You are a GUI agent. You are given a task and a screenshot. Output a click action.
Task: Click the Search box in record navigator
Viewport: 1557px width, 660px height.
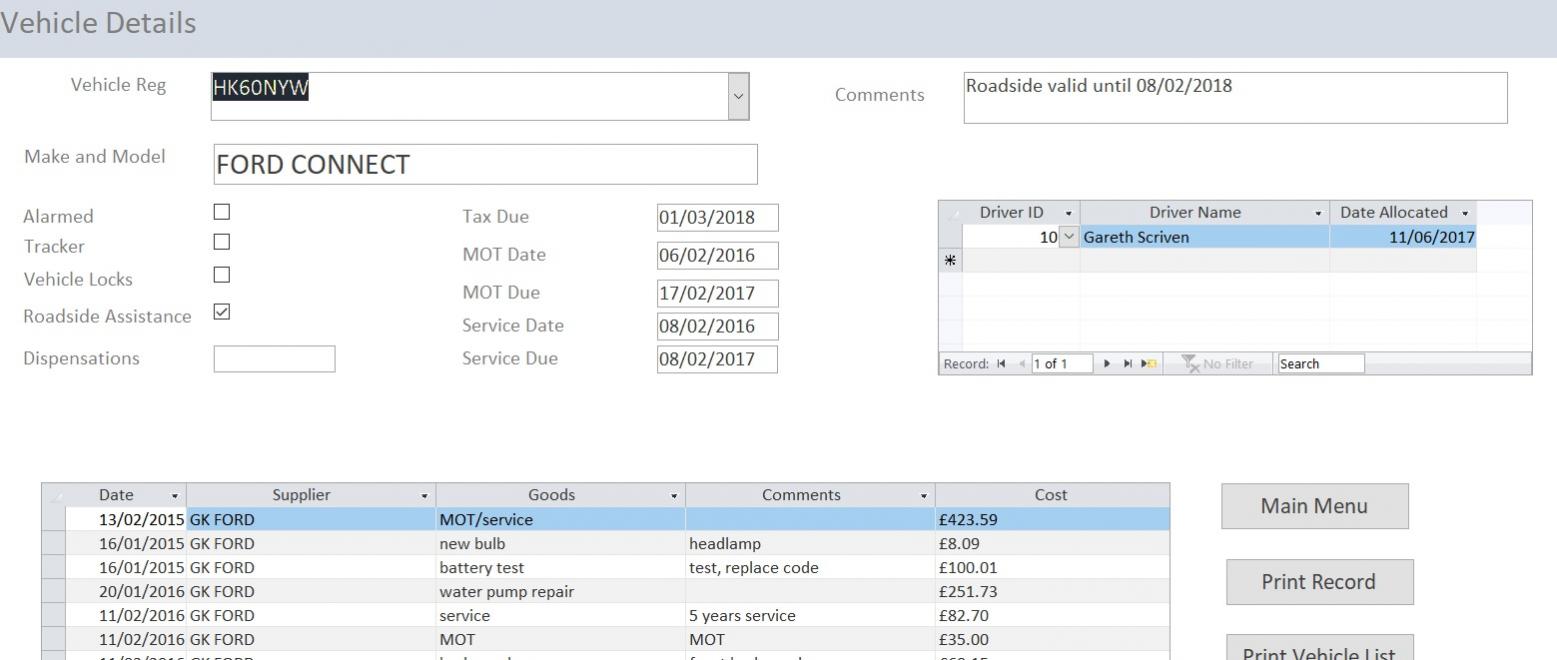pos(1320,364)
